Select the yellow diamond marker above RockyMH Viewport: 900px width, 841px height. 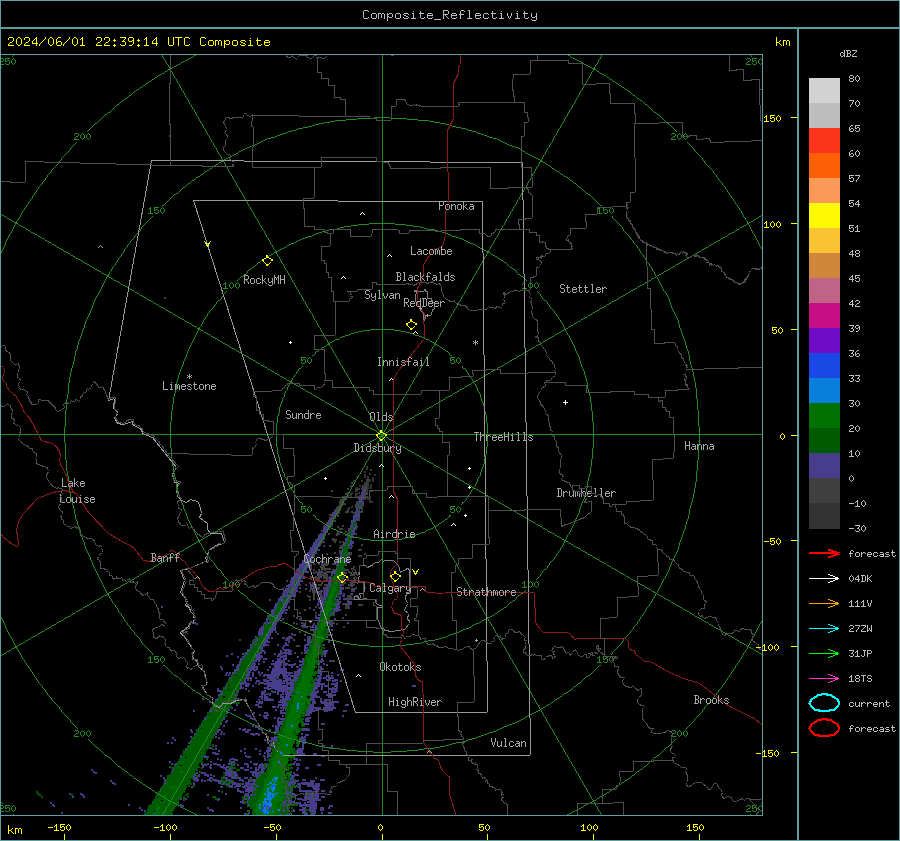[x=267, y=261]
